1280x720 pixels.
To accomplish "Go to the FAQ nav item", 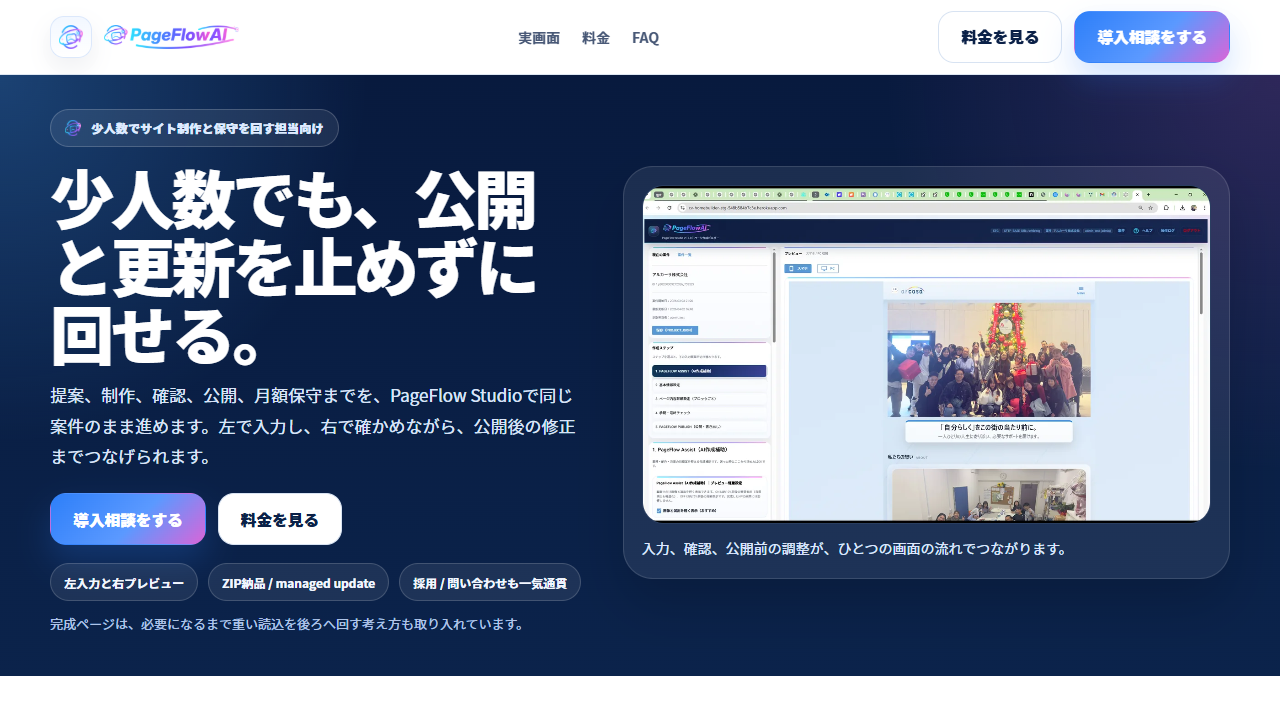I will 645,38.
